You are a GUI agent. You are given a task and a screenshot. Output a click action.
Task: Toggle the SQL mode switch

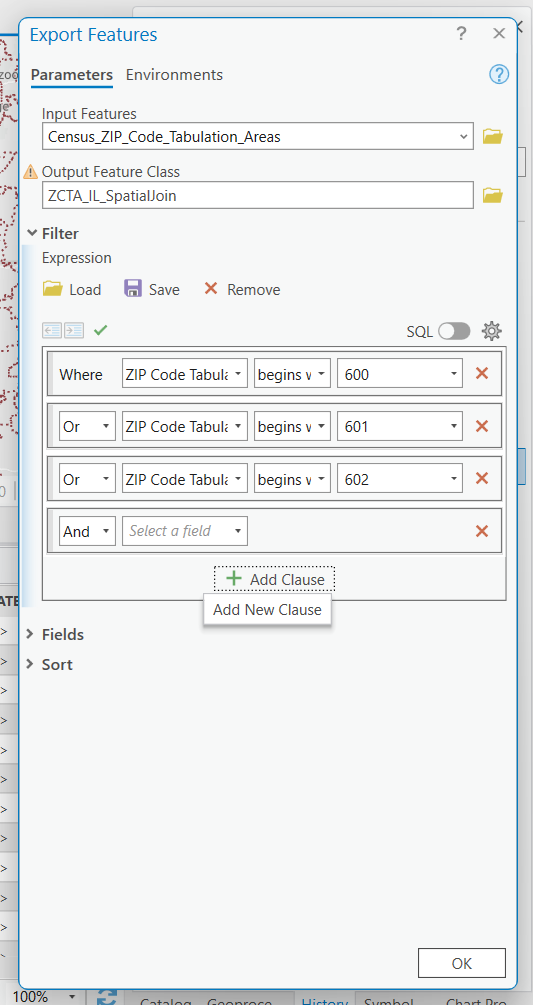[454, 331]
